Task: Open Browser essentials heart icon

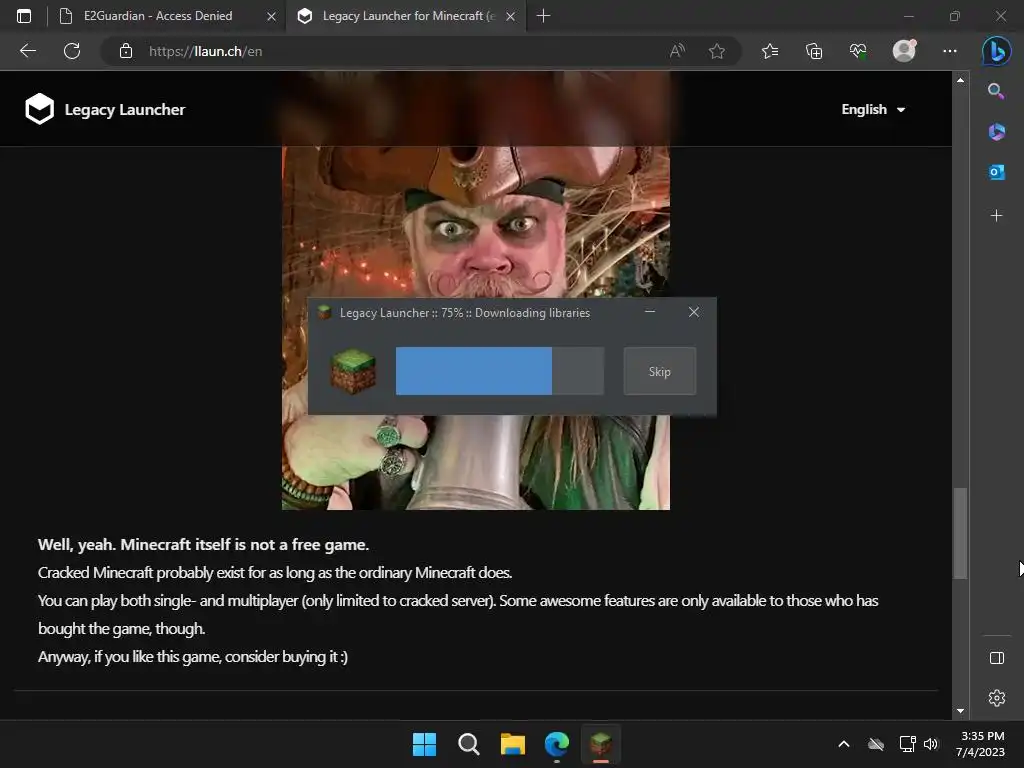Action: click(858, 51)
